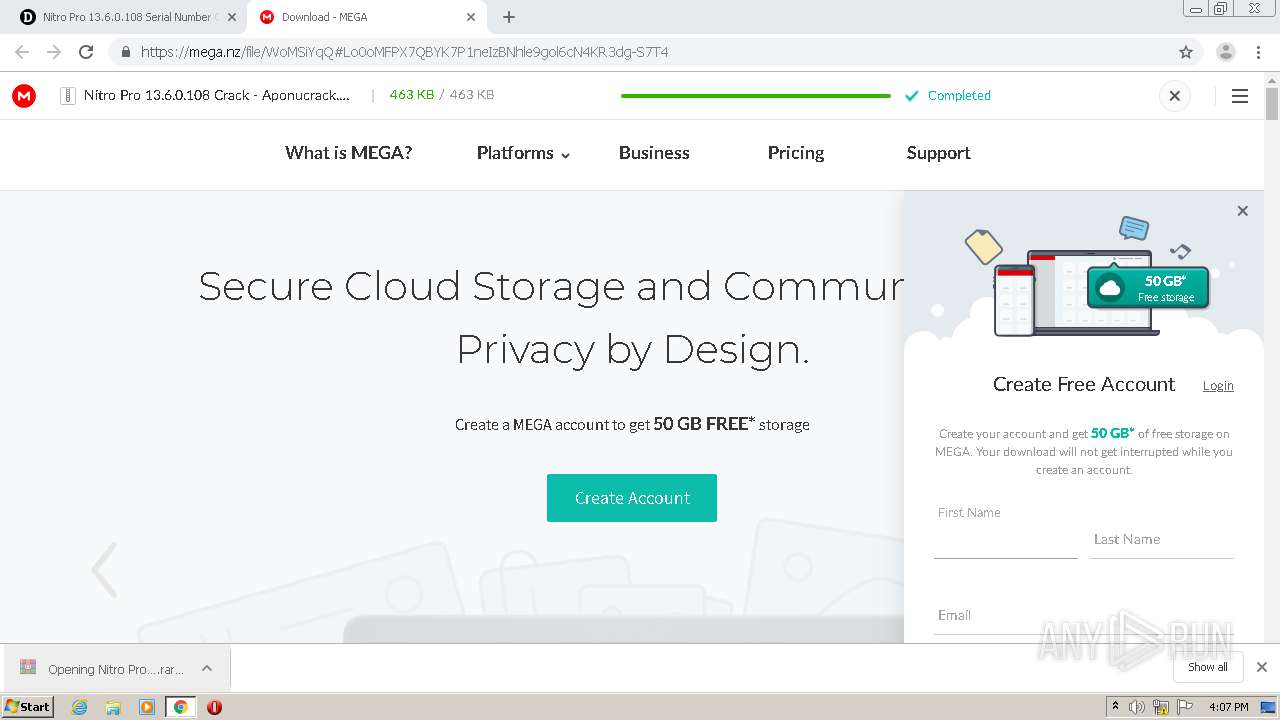The width and height of the screenshot is (1280, 720).
Task: Click the Action Center flag icon
Action: coord(1185,707)
